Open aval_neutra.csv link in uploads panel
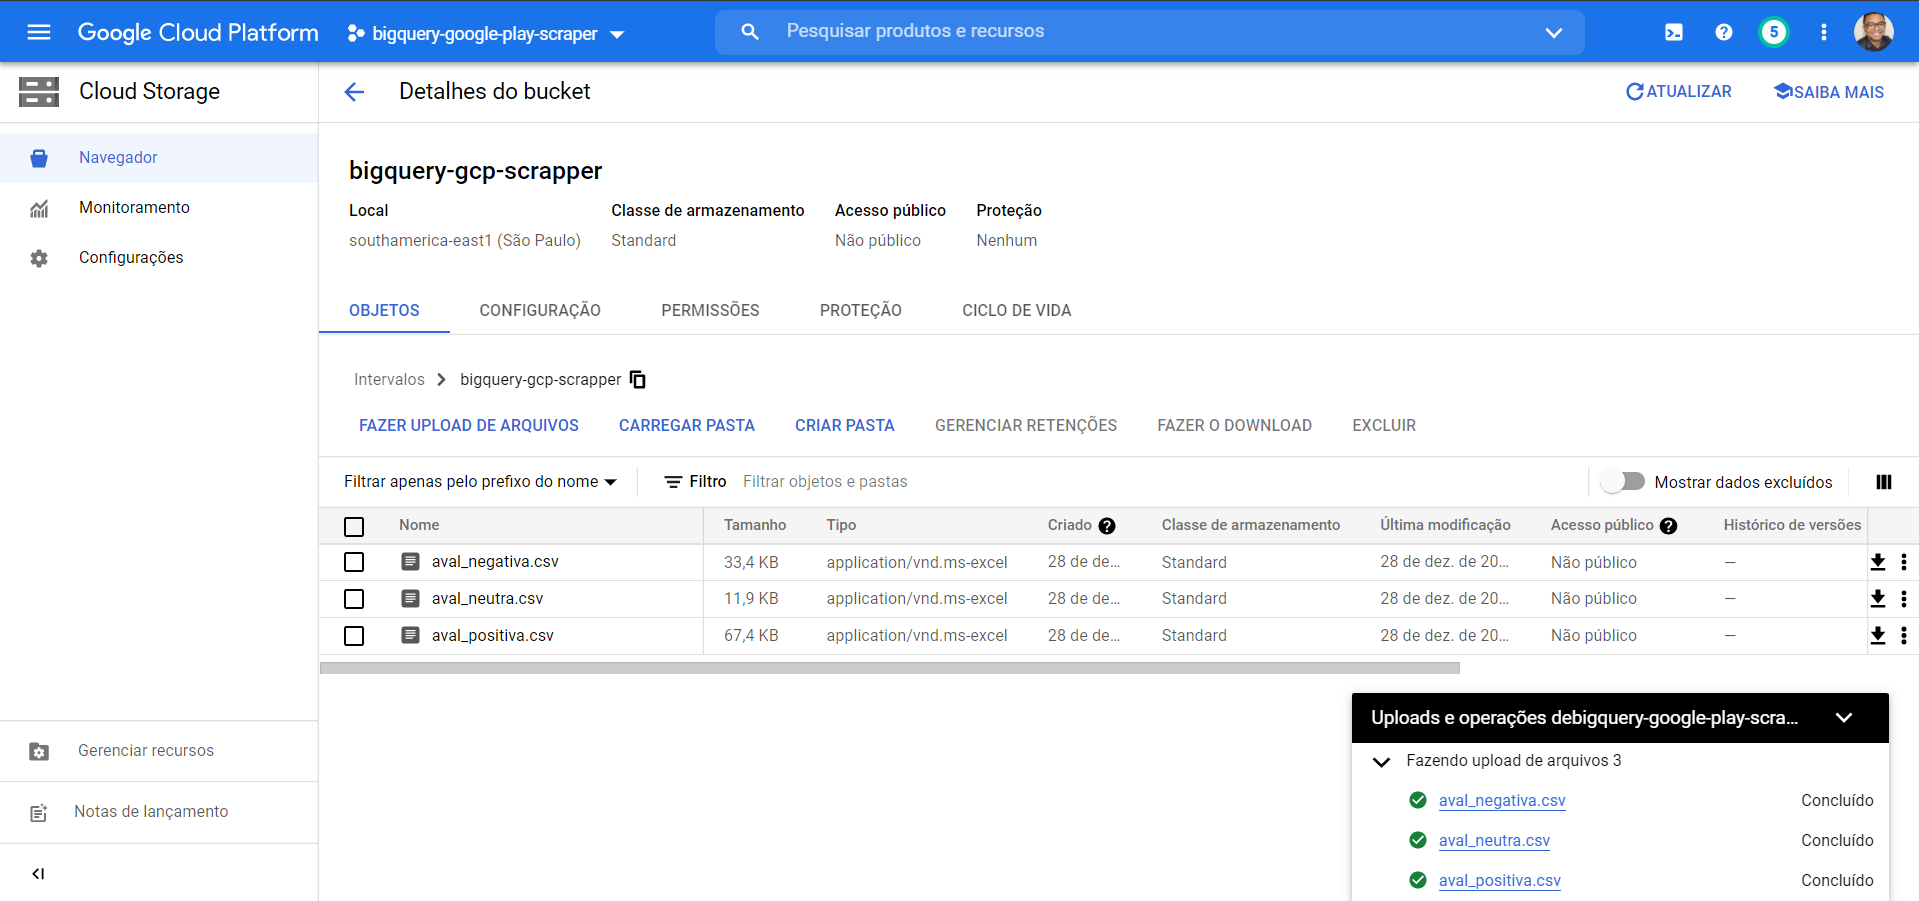The height and width of the screenshot is (901, 1919). 1494,841
